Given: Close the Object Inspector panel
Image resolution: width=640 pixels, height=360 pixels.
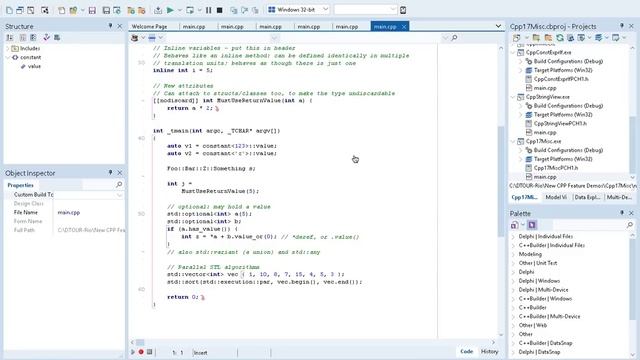Looking at the screenshot, I should [120, 173].
